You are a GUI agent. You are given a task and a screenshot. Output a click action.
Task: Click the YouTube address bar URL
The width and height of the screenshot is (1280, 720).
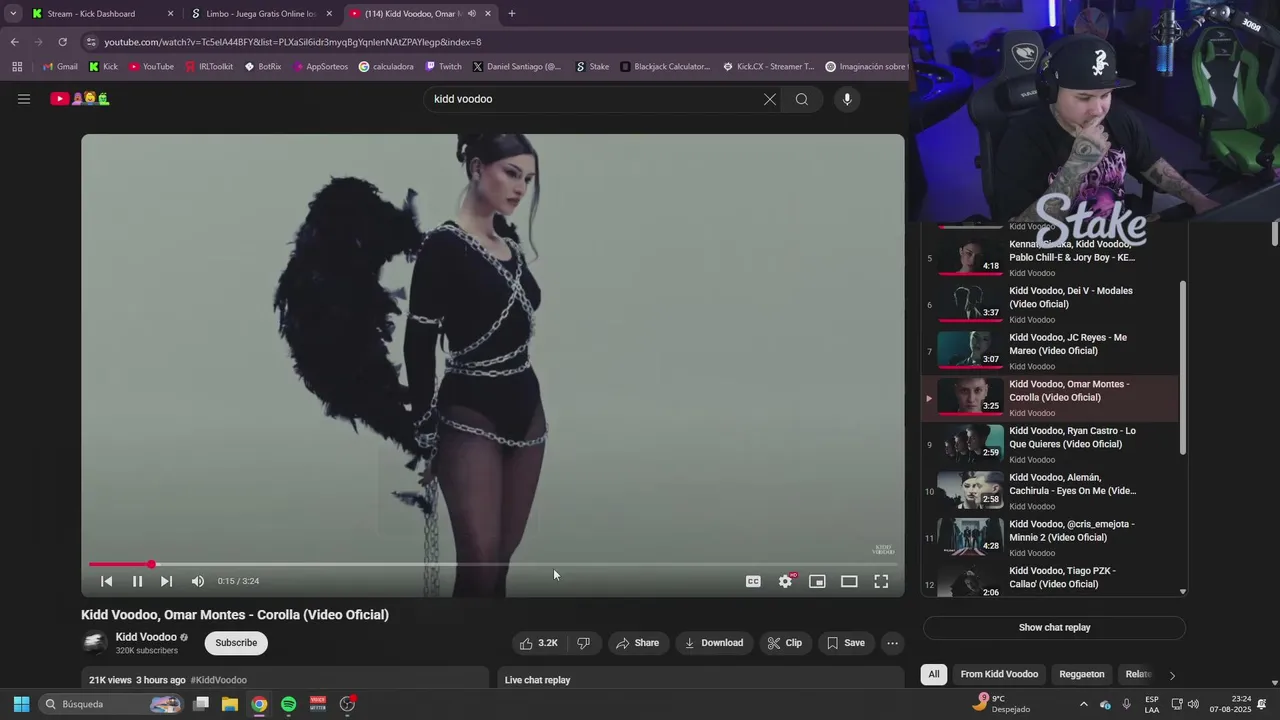tap(293, 42)
